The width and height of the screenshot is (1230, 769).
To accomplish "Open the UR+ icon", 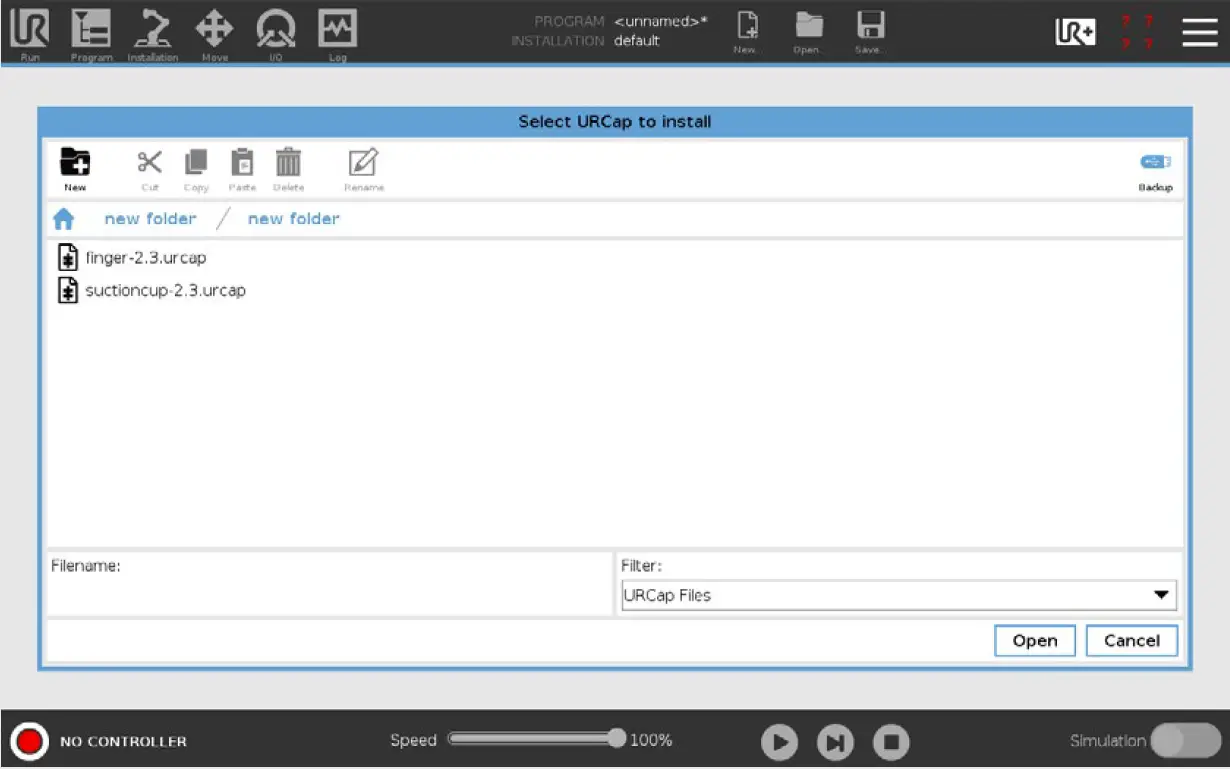I will tap(1076, 33).
